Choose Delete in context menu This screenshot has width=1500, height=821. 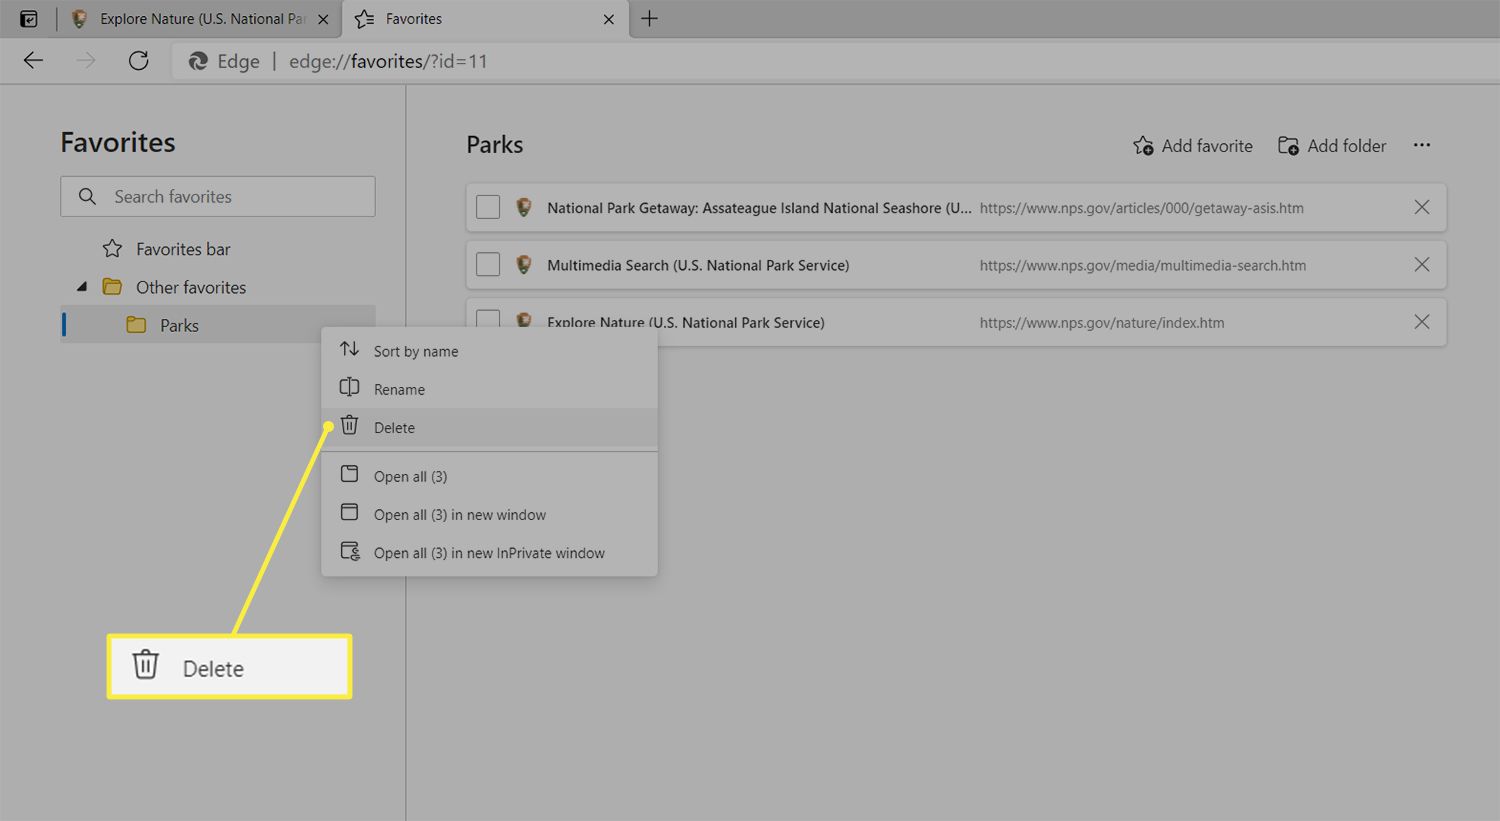(x=489, y=427)
